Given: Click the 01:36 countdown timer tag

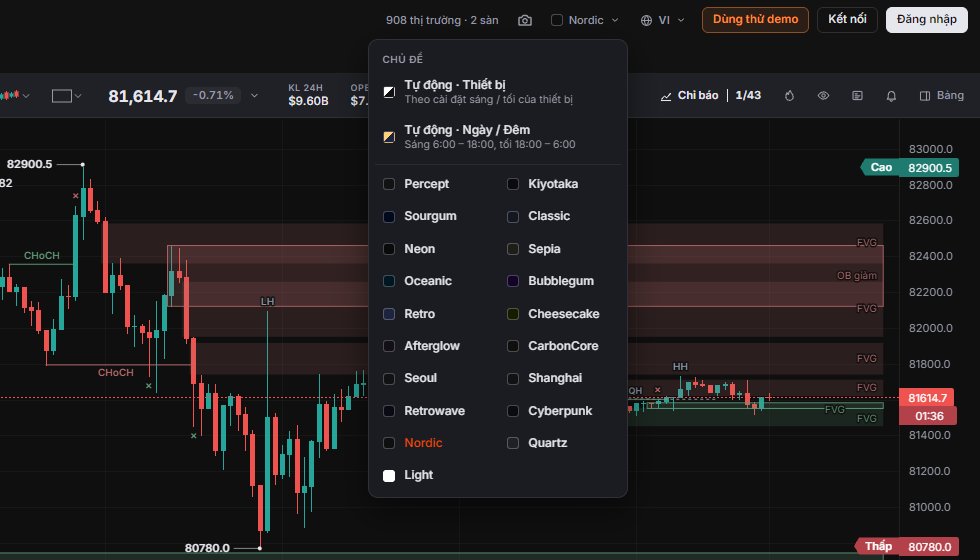Looking at the screenshot, I should (x=929, y=416).
